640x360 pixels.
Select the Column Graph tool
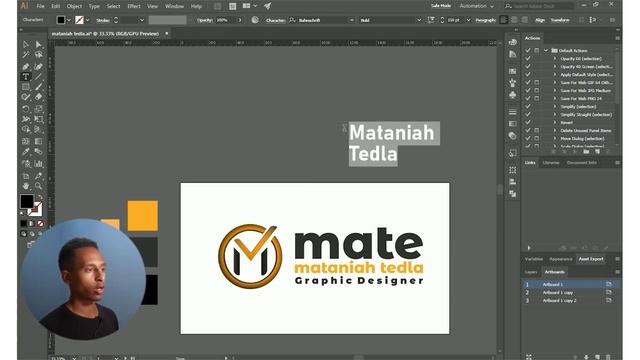[38, 164]
